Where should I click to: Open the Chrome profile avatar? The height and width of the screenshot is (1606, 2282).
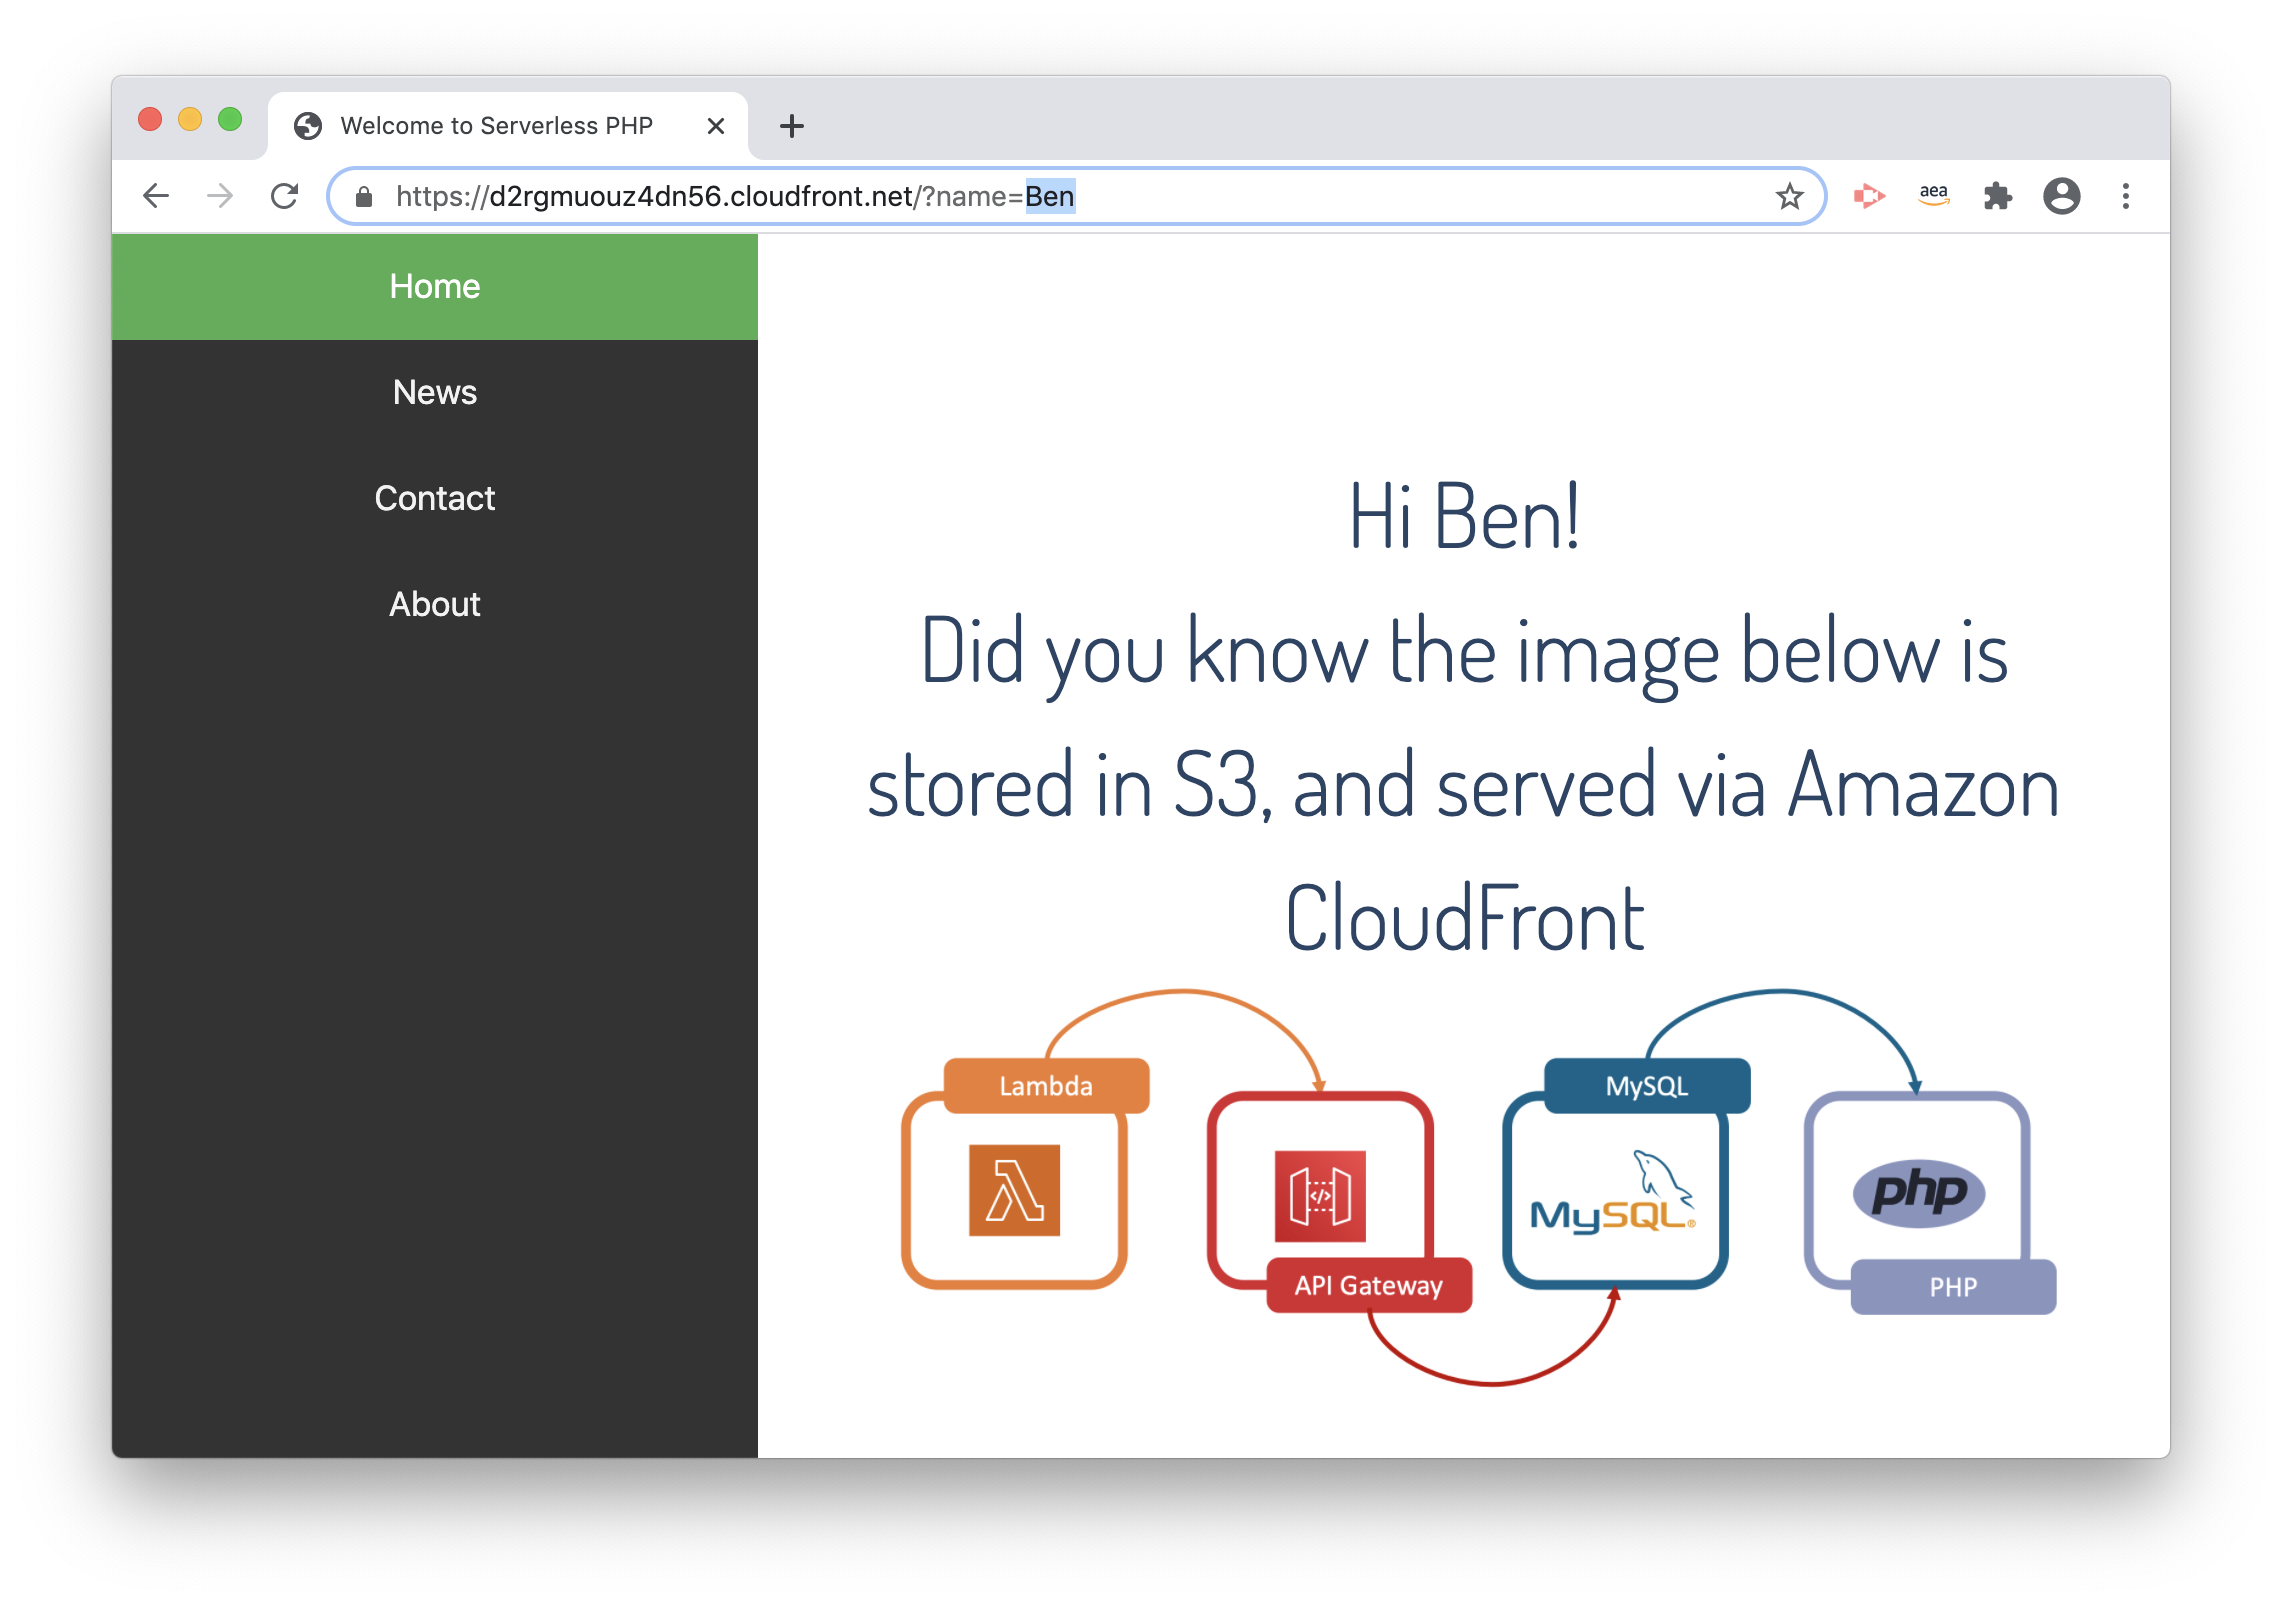[x=2062, y=196]
